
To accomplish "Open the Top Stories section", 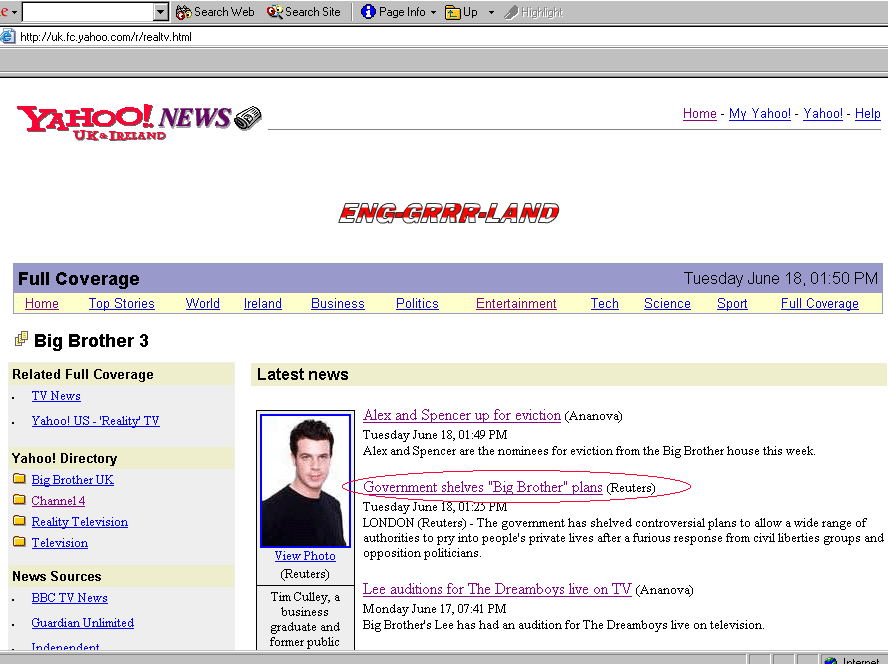I will click(122, 304).
